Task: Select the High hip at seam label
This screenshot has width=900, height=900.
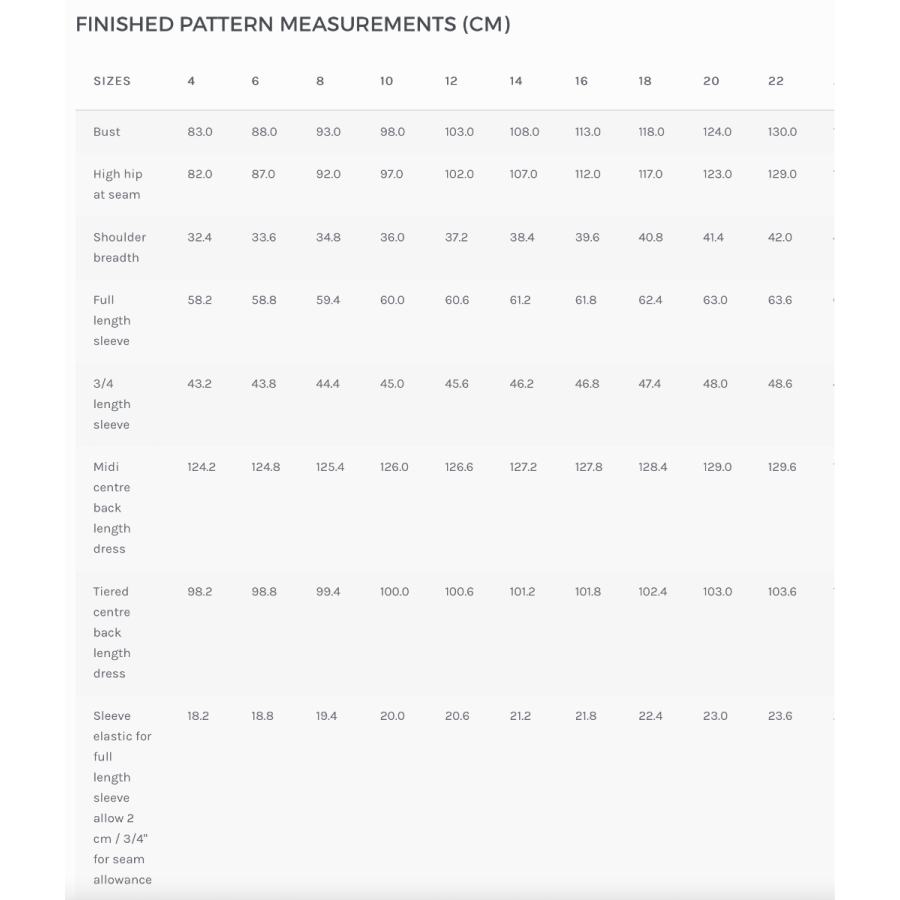Action: tap(118, 184)
